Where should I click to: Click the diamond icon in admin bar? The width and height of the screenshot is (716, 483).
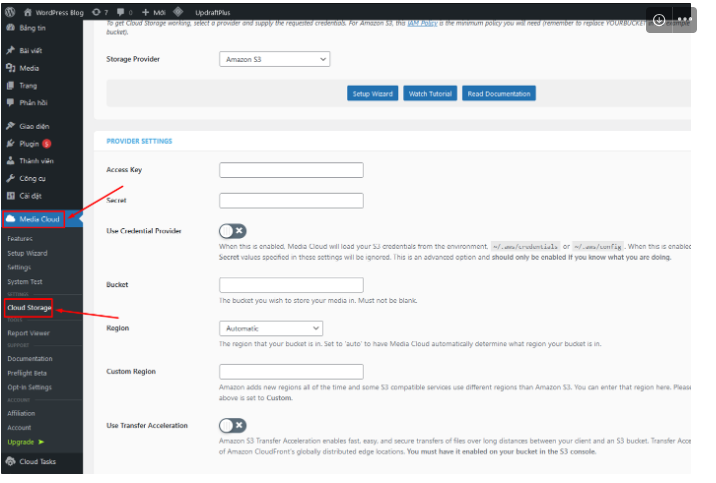179,12
